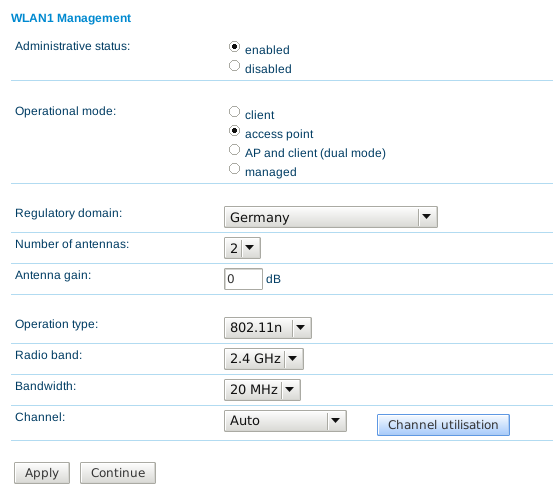Click the WLAN1 Management heading
The width and height of the screenshot is (553, 498).
point(71,18)
